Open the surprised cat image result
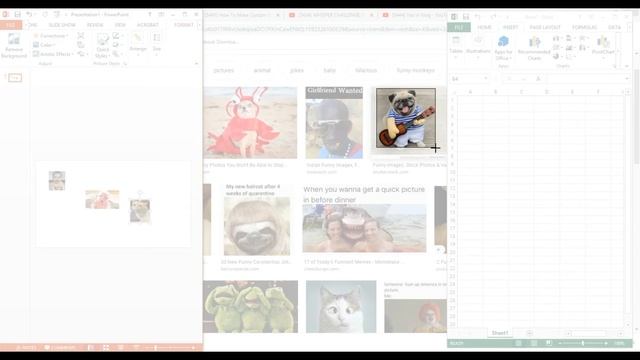 click(x=341, y=307)
